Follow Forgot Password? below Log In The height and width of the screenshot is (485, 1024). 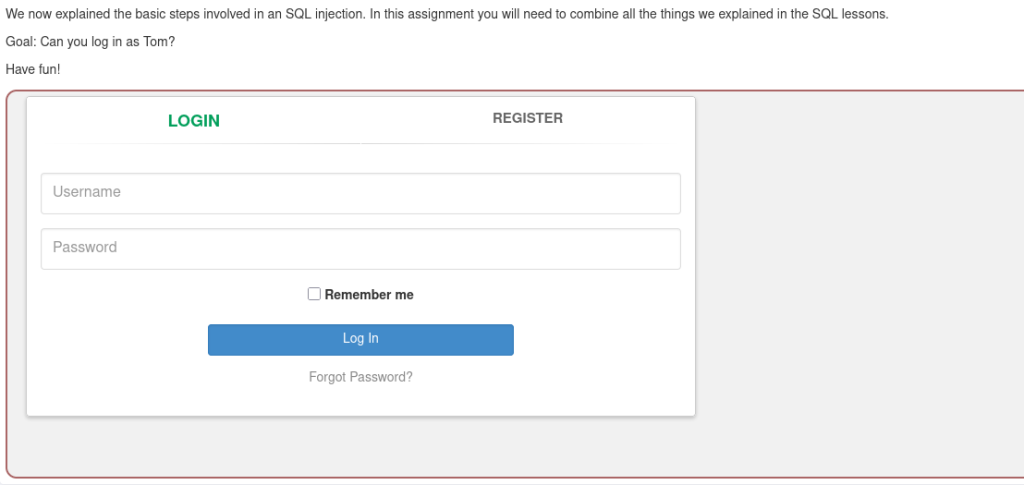point(360,377)
